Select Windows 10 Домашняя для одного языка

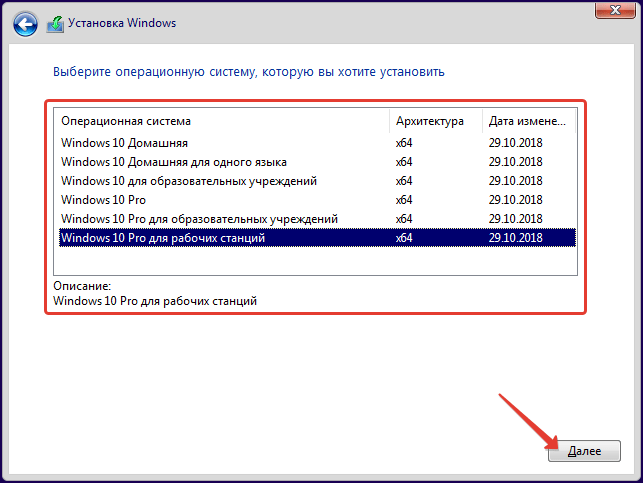[x=317, y=162]
